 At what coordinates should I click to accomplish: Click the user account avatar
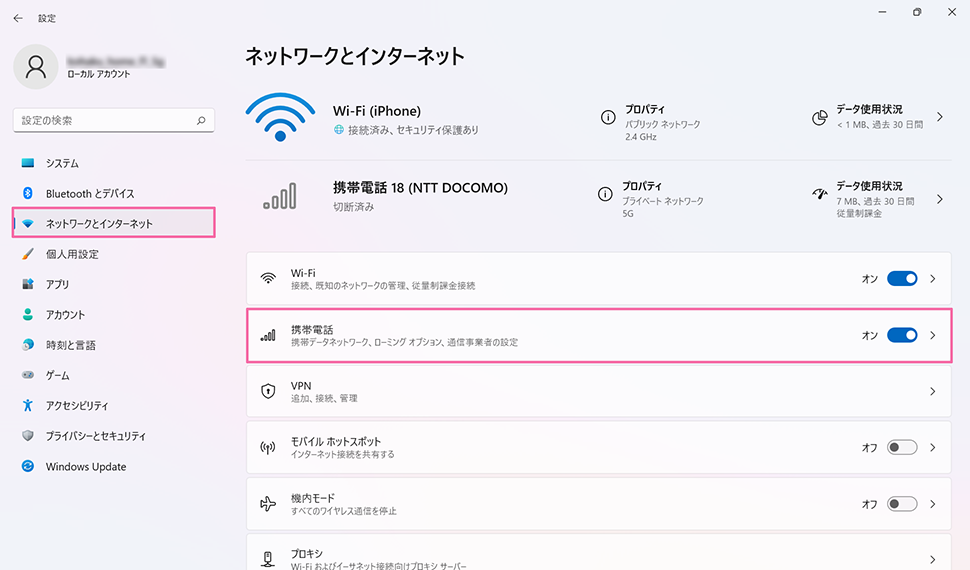37,66
